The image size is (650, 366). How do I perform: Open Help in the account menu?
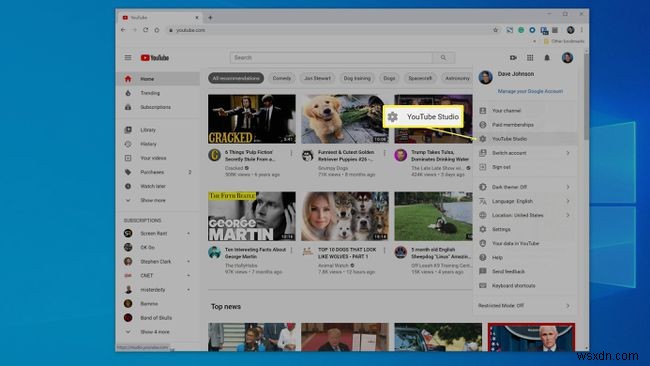(525, 257)
